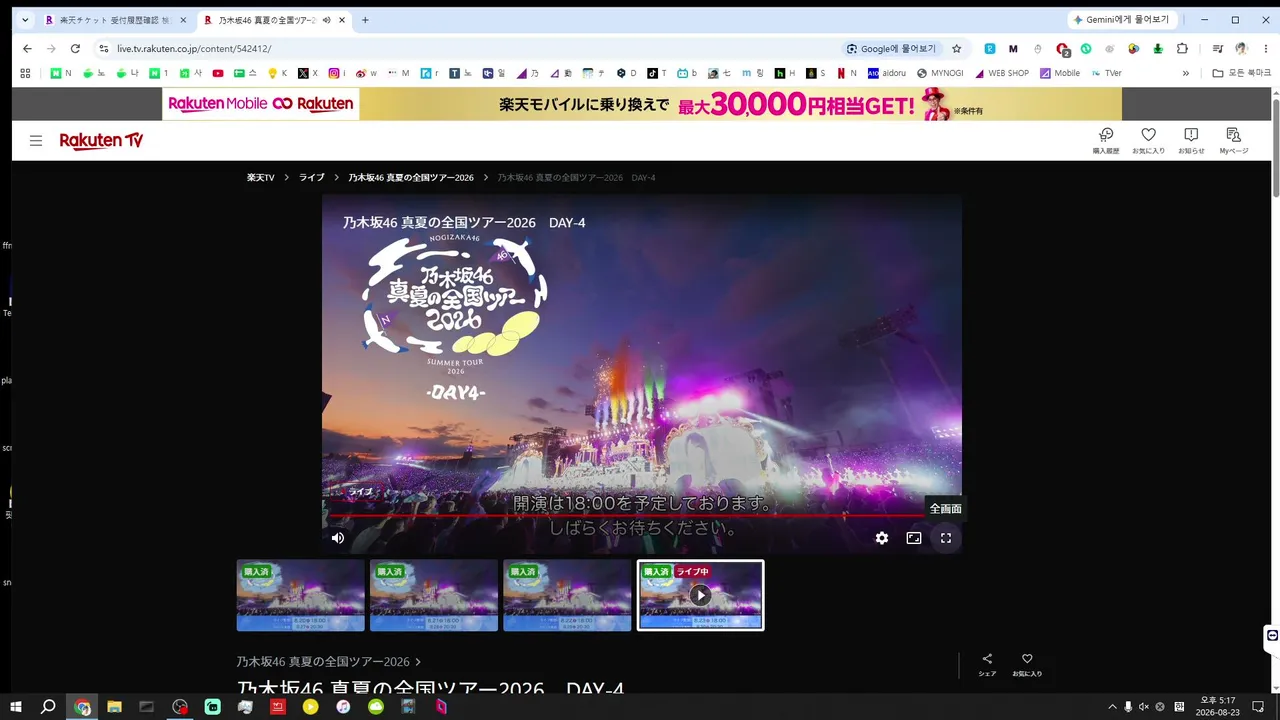The width and height of the screenshot is (1280, 720).
Task: Select second DAY thumbnail marked 購入済
Action: [434, 595]
